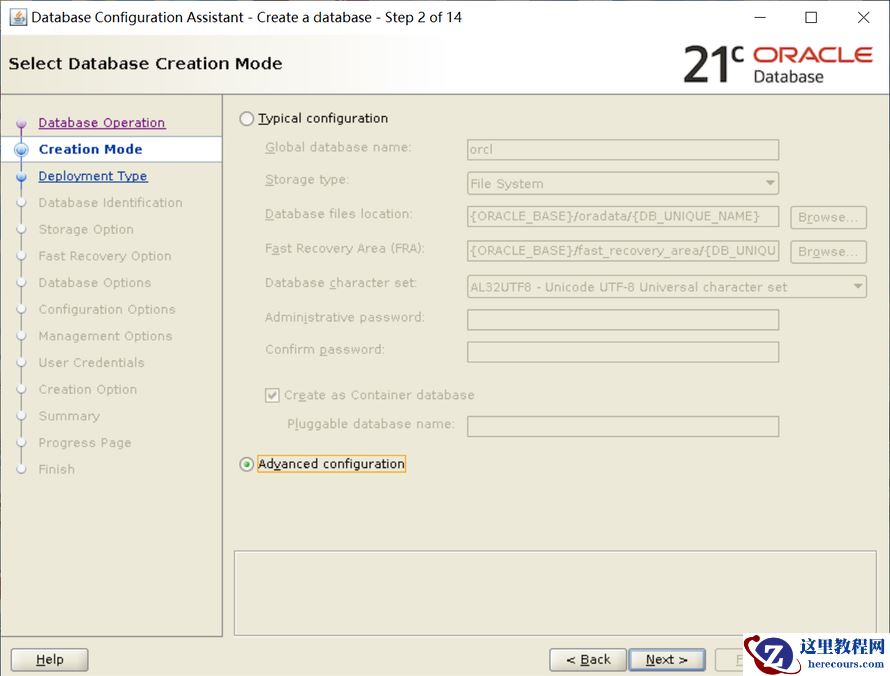890x676 pixels.
Task: Click Database Identification step in sidebar
Action: point(110,203)
